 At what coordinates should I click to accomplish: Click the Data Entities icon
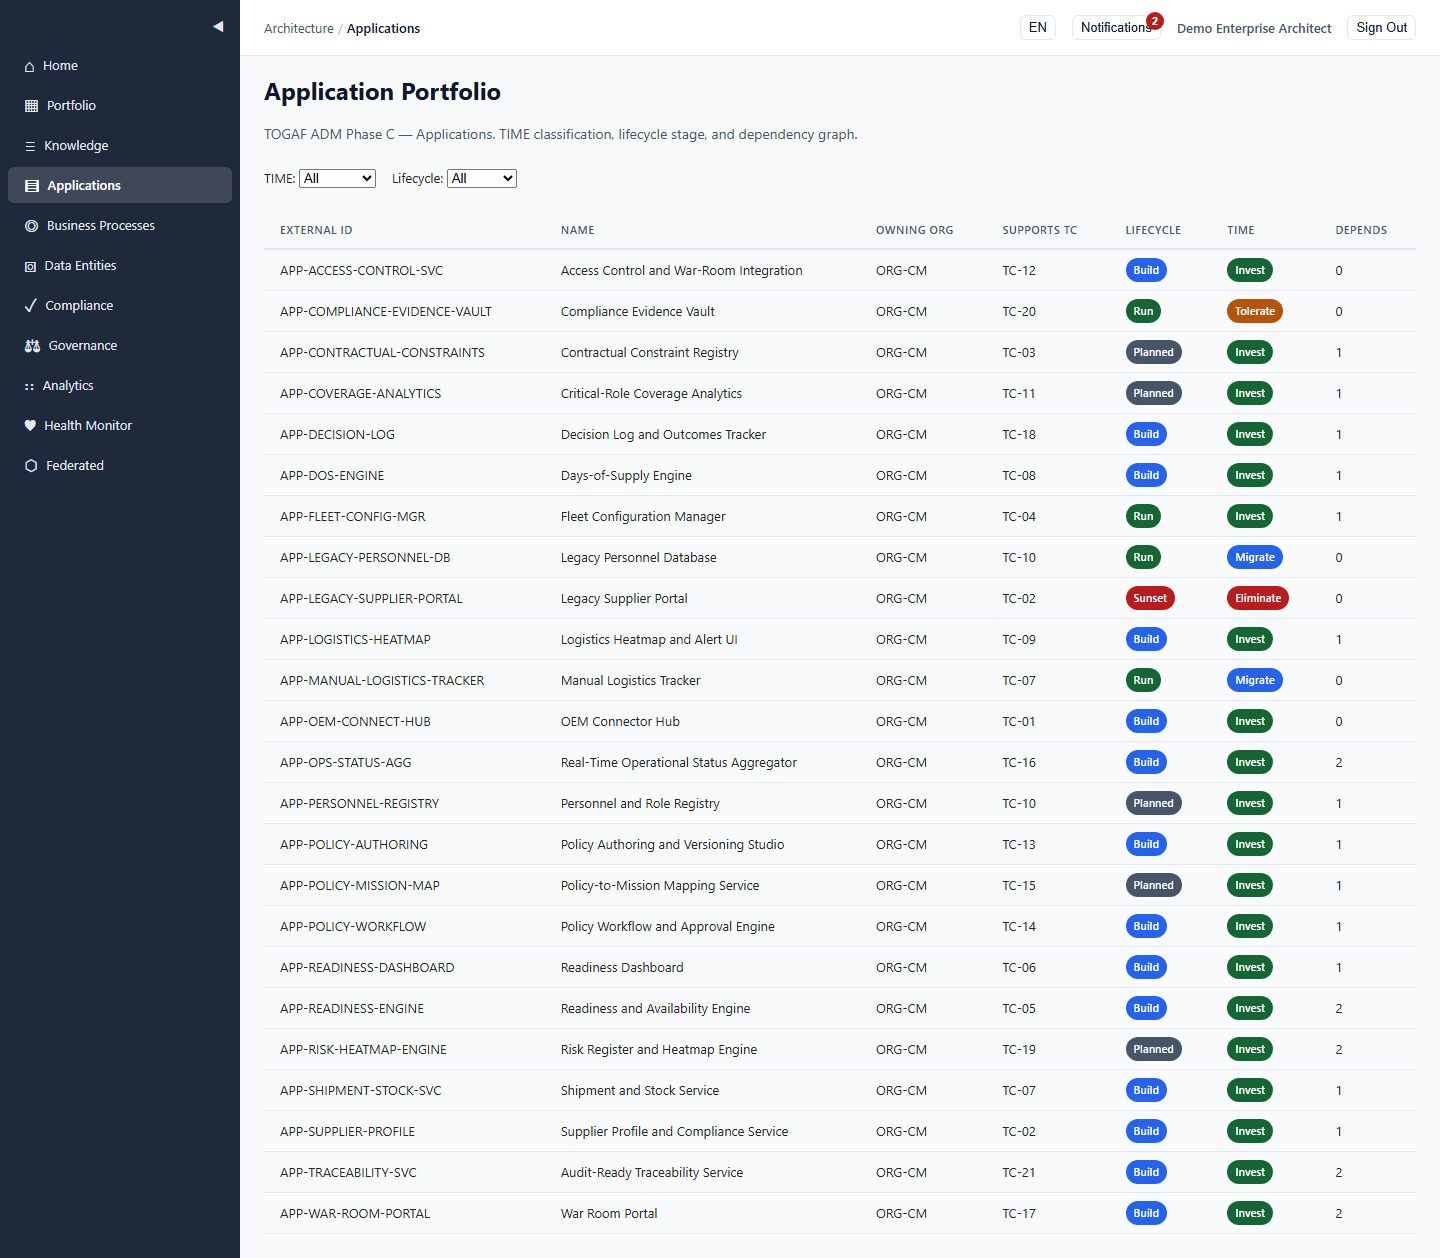tap(30, 266)
